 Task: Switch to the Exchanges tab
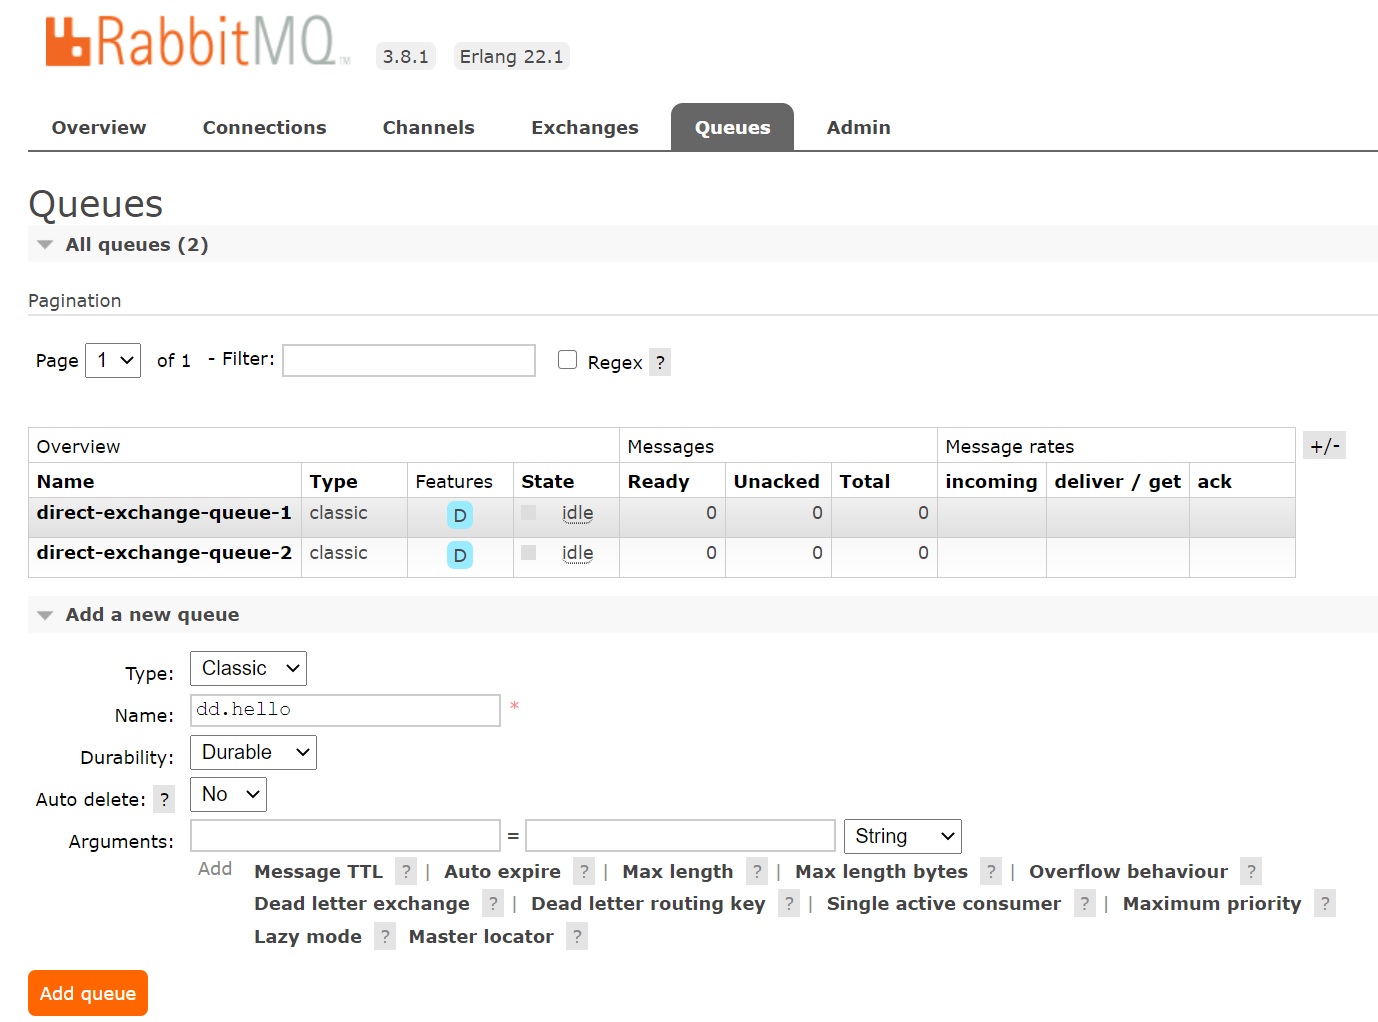[x=584, y=127]
